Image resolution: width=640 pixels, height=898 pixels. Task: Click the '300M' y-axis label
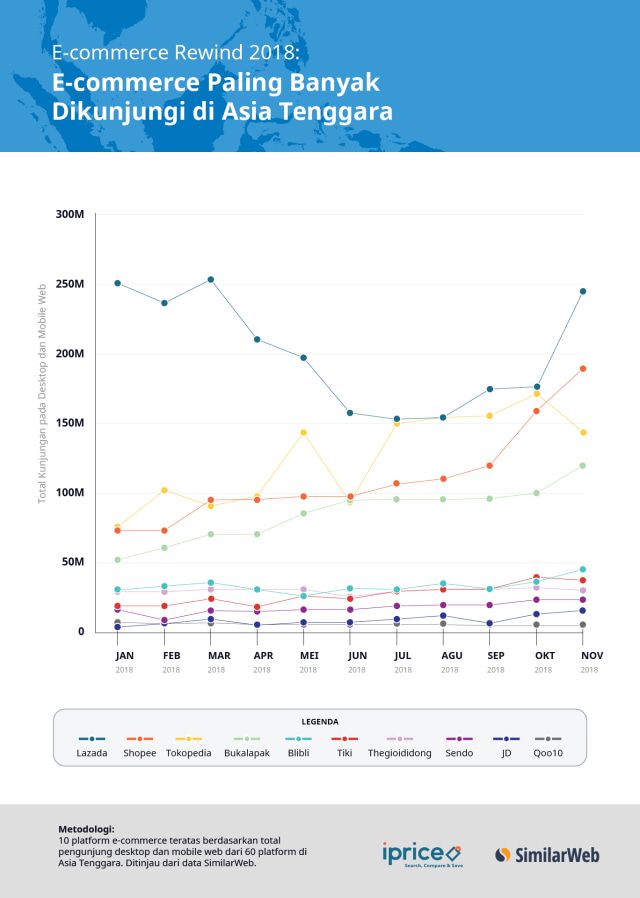click(70, 214)
